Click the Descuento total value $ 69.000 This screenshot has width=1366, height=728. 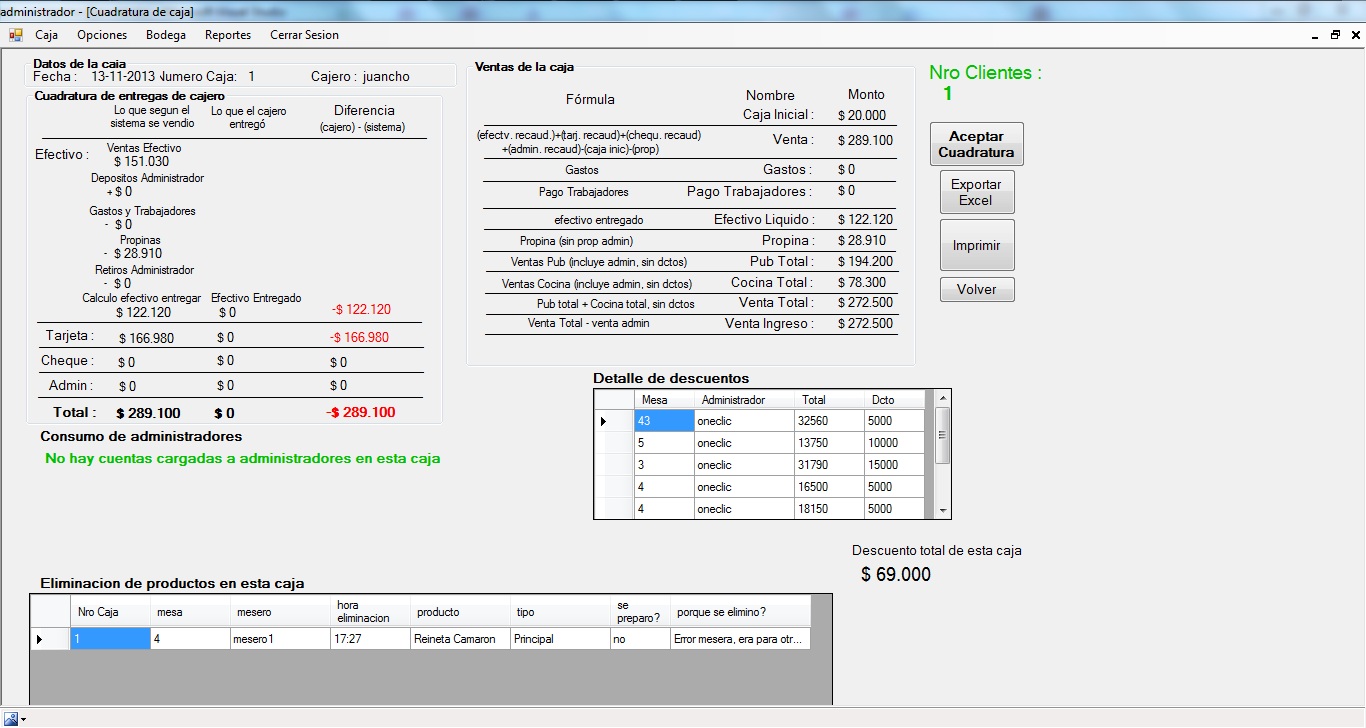[896, 575]
